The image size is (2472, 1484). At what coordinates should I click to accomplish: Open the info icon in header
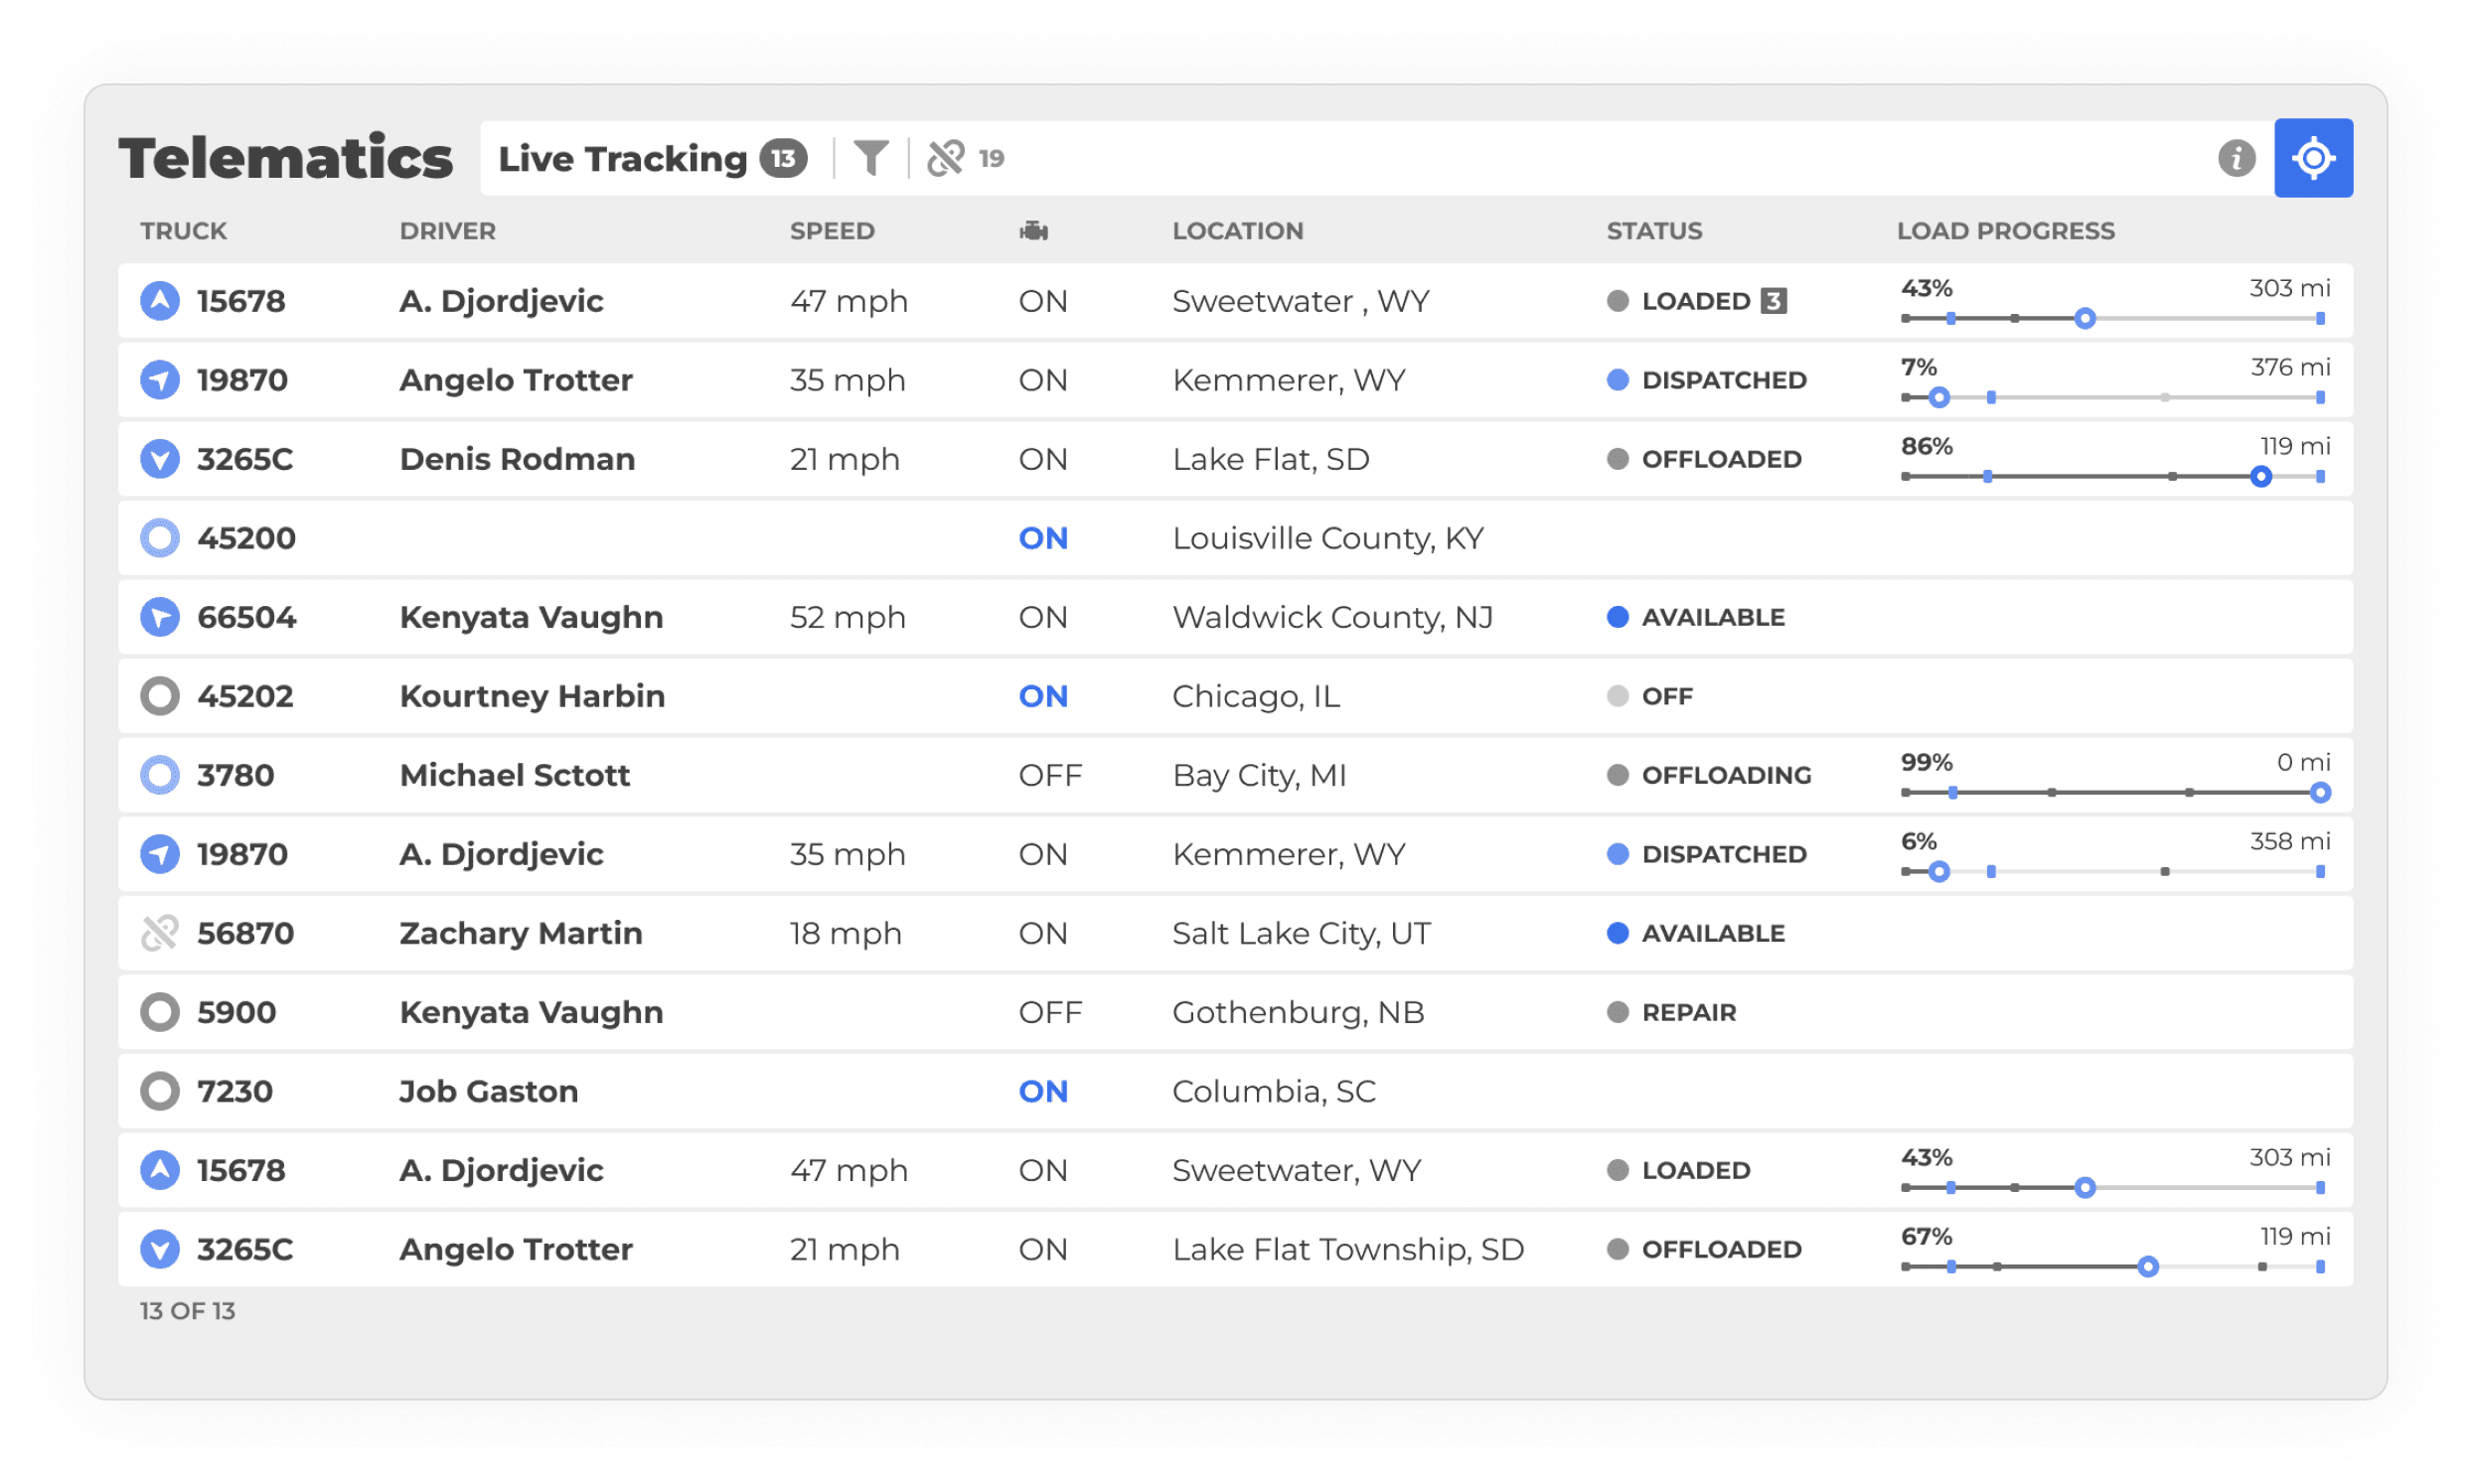[x=2236, y=158]
